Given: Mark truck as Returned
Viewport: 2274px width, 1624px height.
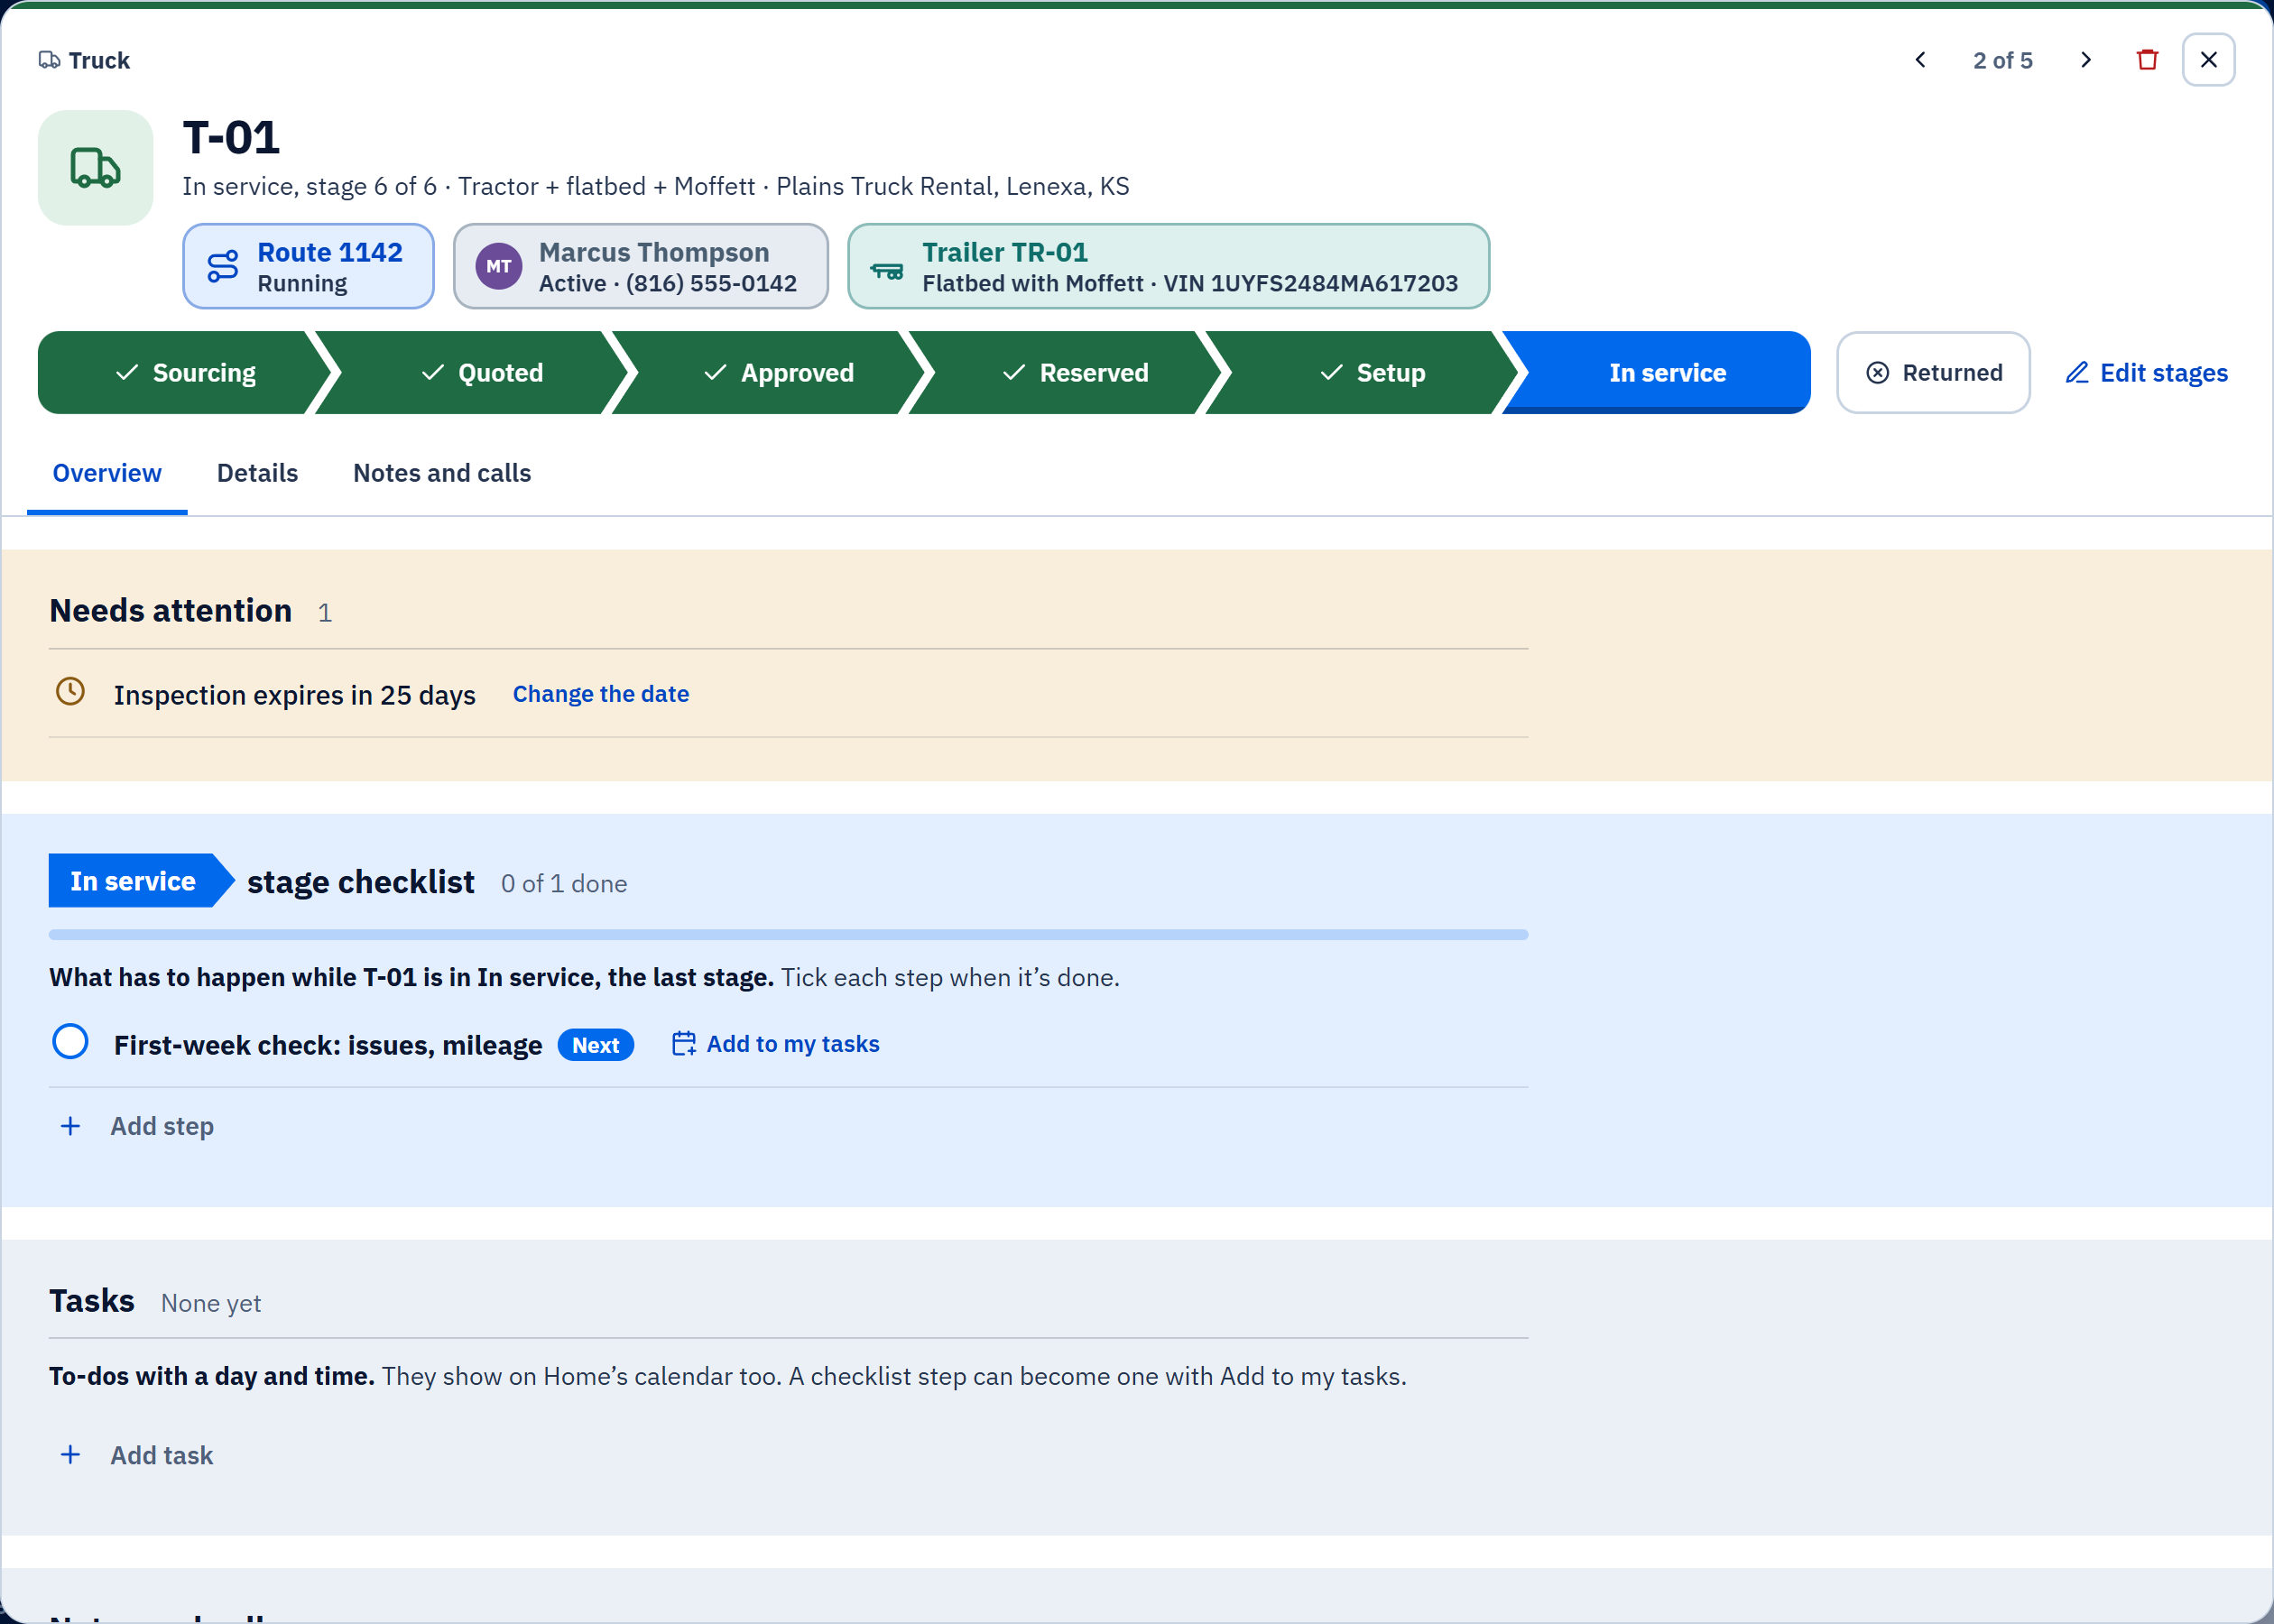Looking at the screenshot, I should (x=1933, y=373).
